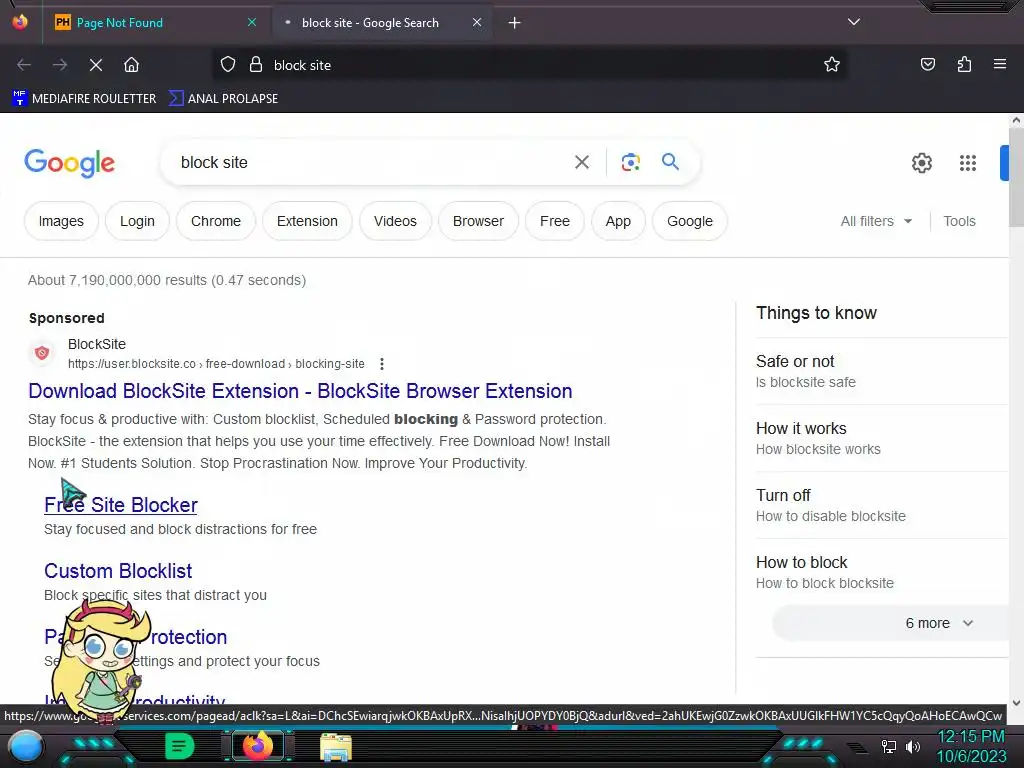Open the list all tabs dropdown
Screen dimensions: 1024x768
[x=854, y=22]
